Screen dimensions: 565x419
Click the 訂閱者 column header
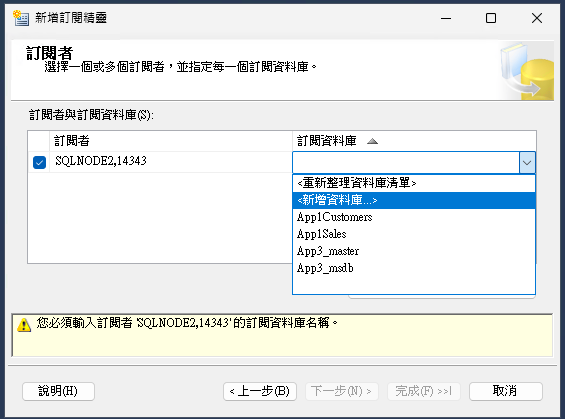pyautogui.click(x=171, y=141)
